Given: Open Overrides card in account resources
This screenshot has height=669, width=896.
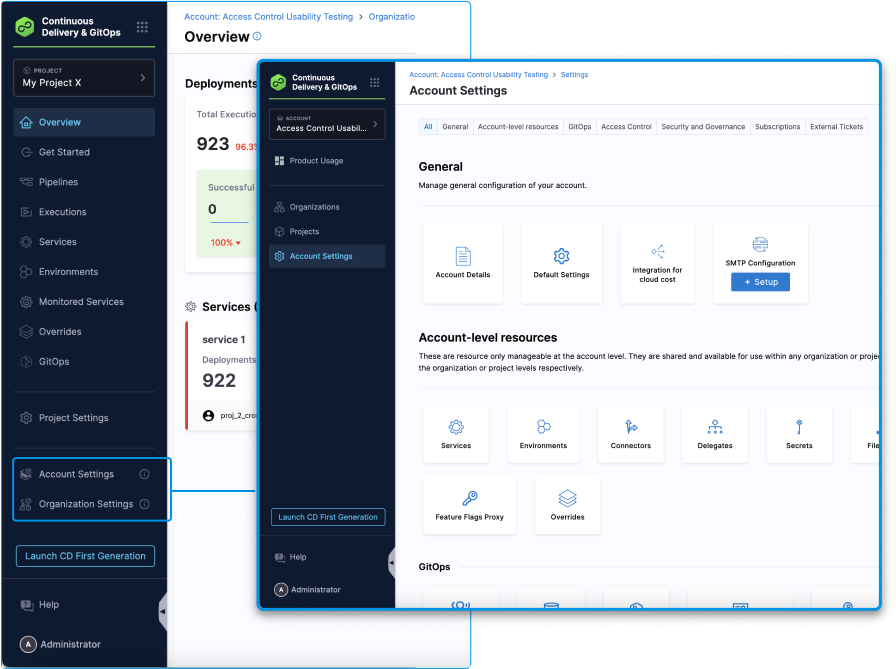Looking at the screenshot, I should 567,506.
